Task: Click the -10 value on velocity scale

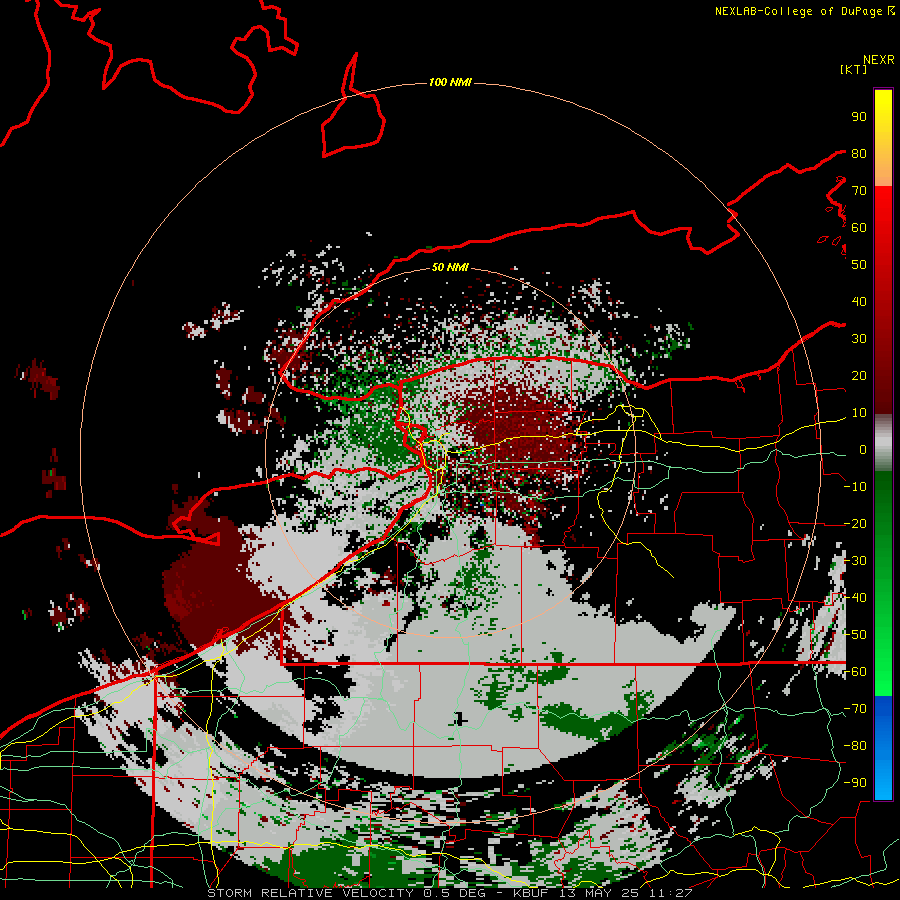Action: (855, 487)
